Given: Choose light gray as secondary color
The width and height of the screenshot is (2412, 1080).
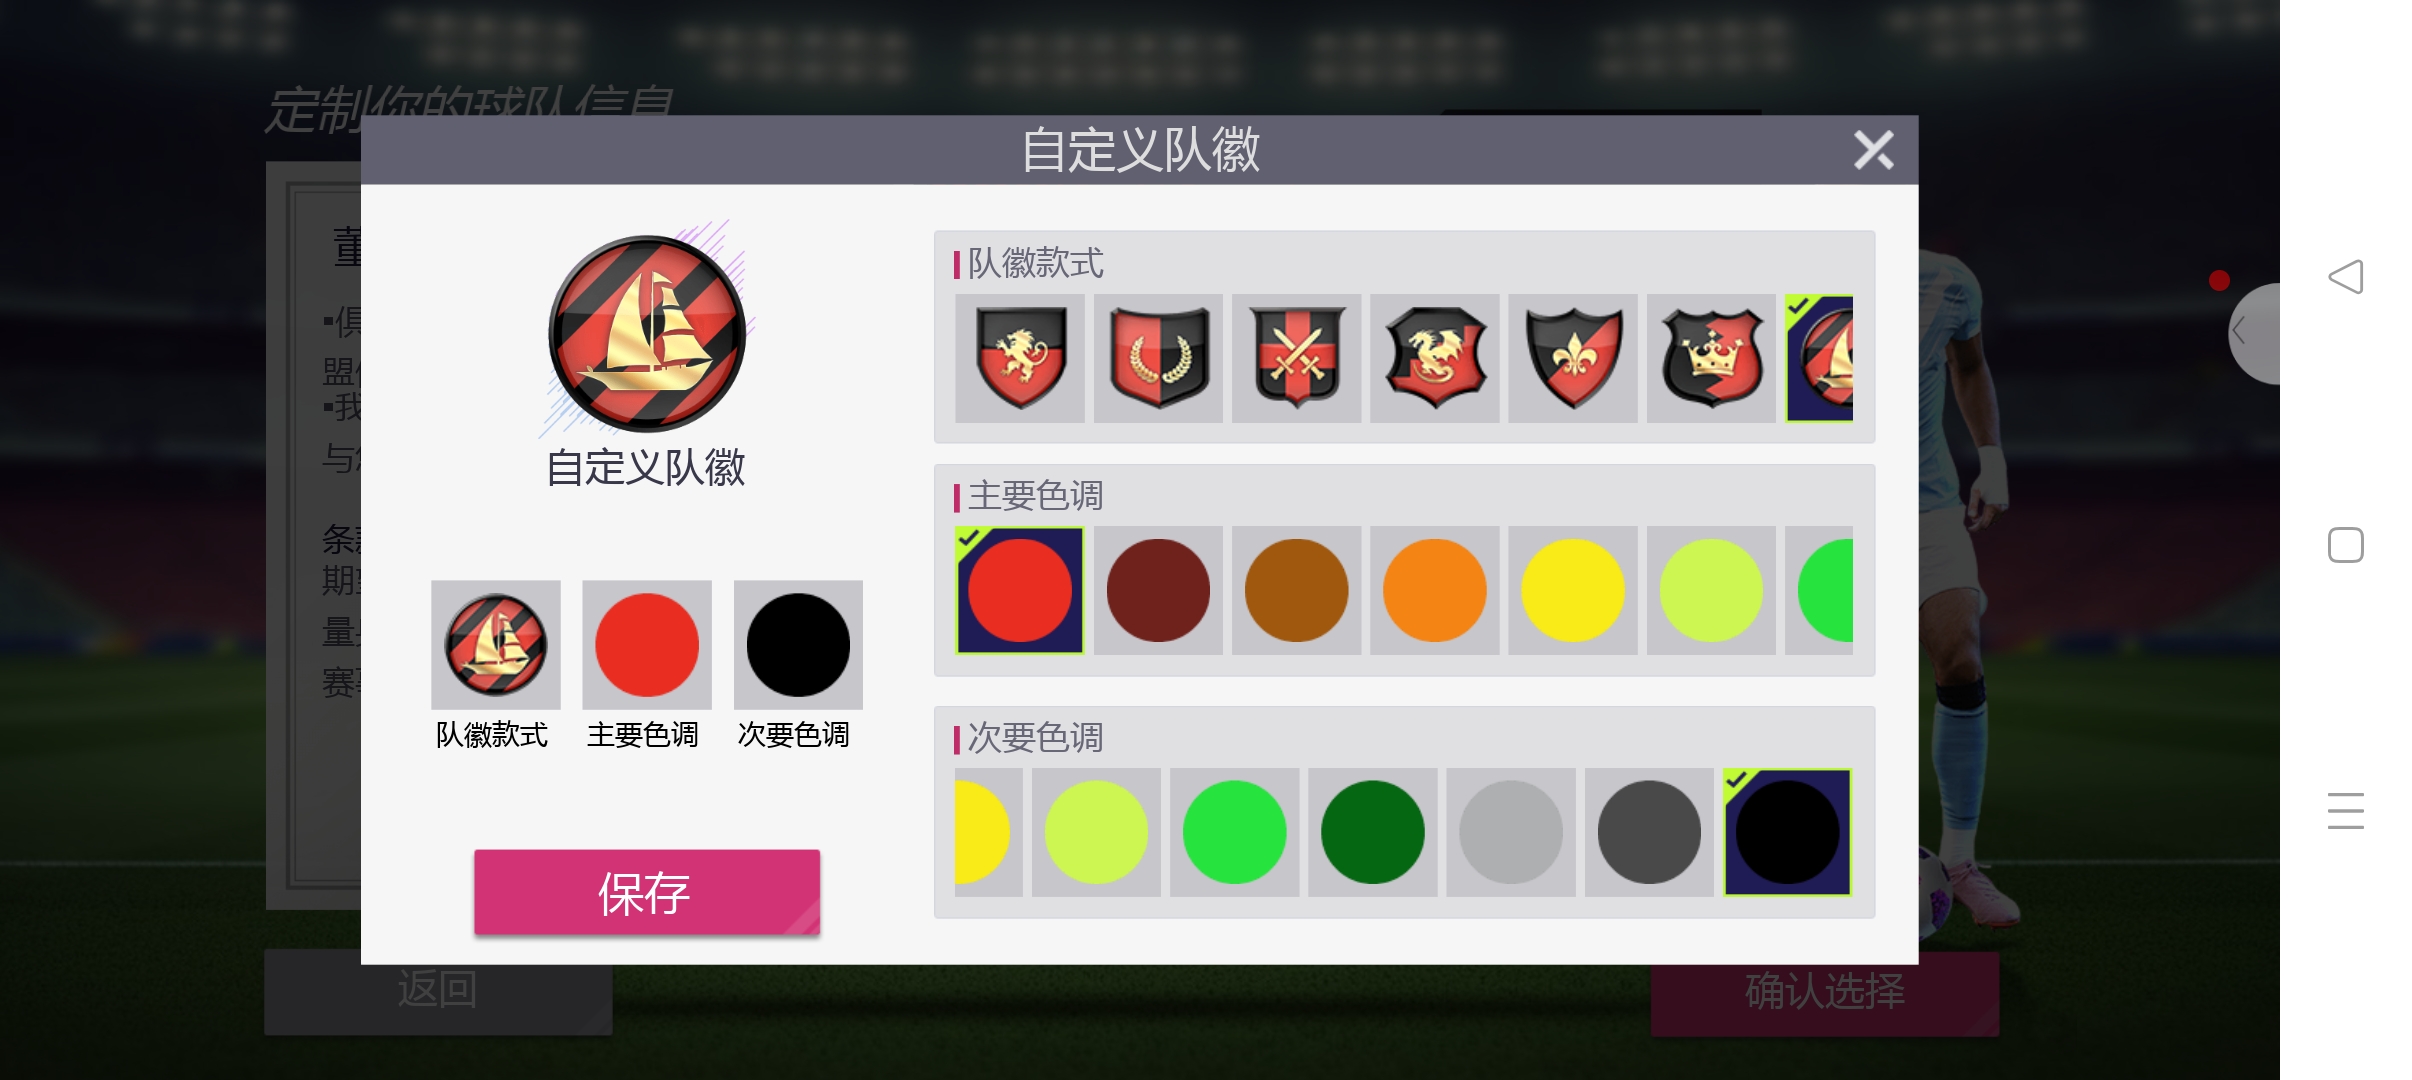Looking at the screenshot, I should click(x=1510, y=832).
